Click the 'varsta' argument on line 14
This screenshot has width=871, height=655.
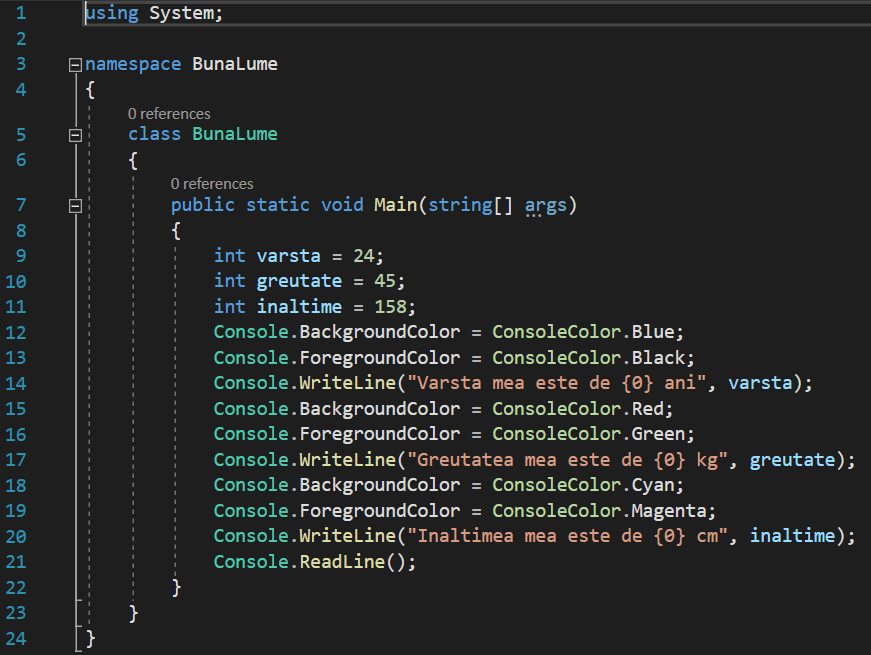pos(760,383)
